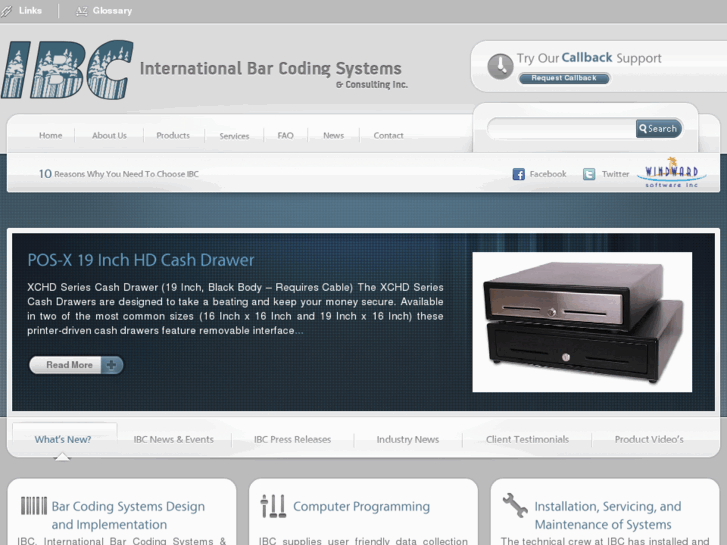Open the Windward Software logo
The width and height of the screenshot is (727, 545).
(x=672, y=173)
